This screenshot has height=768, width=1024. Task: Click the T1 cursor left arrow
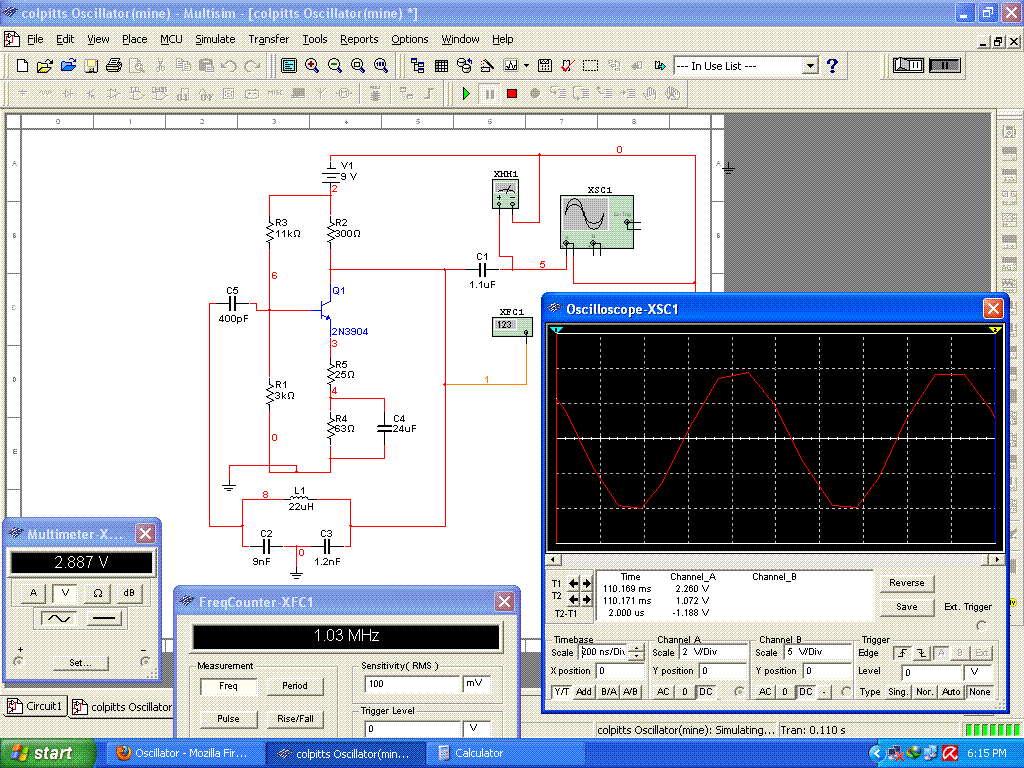[x=573, y=583]
